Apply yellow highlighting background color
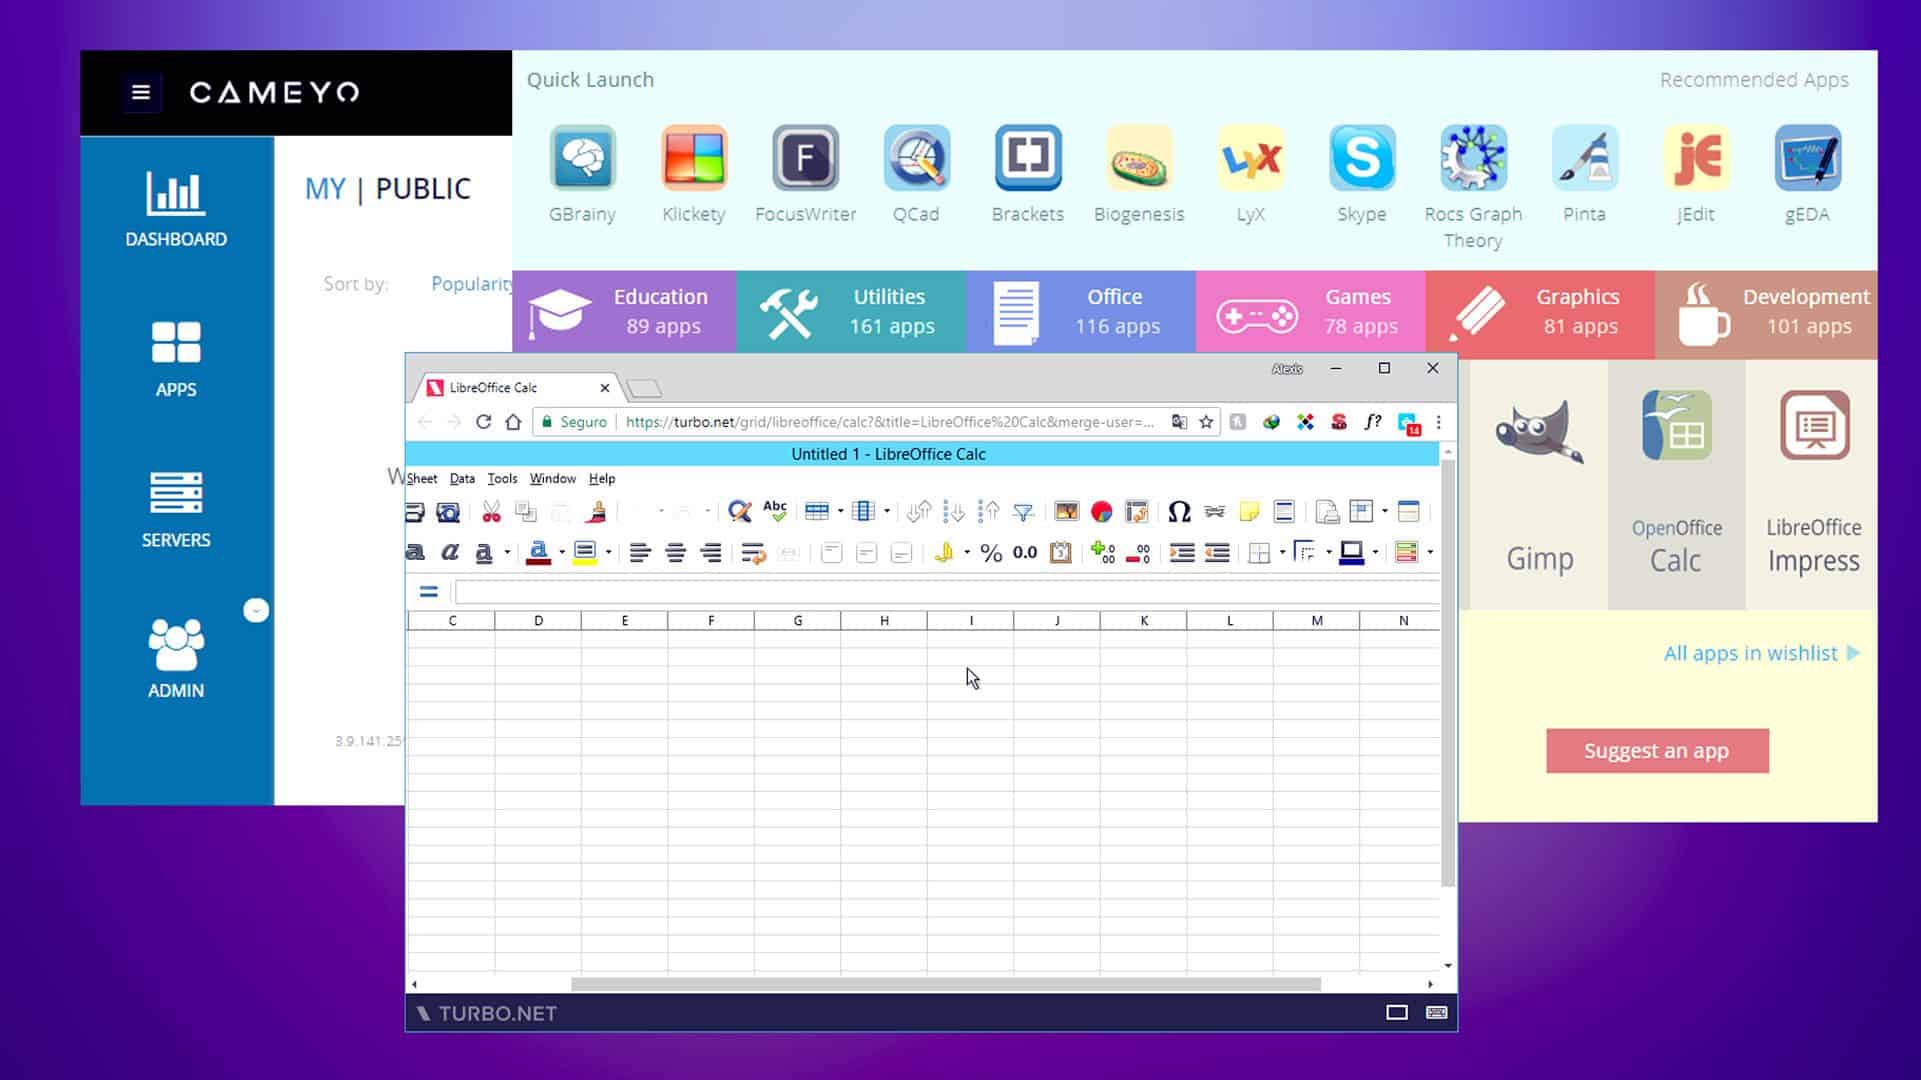The image size is (1921, 1080). pyautogui.click(x=585, y=553)
